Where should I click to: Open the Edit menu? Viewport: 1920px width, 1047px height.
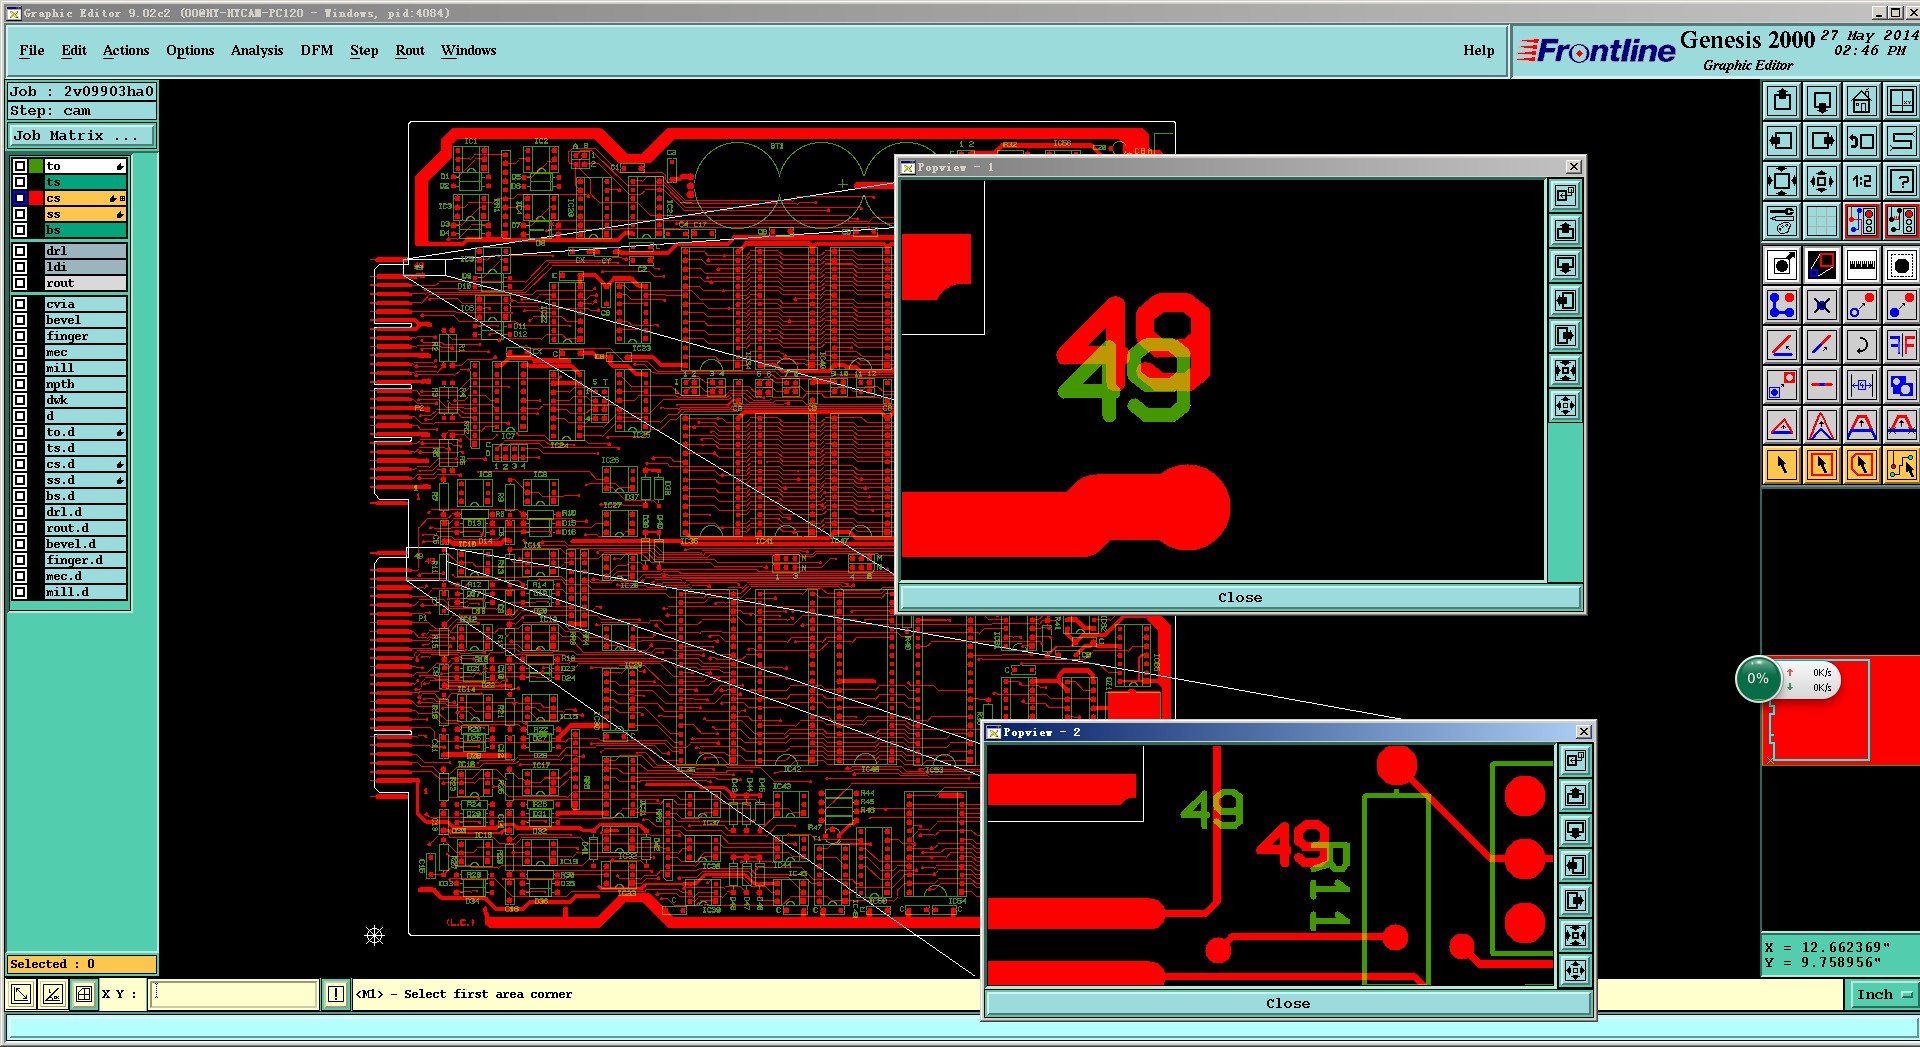74,51
